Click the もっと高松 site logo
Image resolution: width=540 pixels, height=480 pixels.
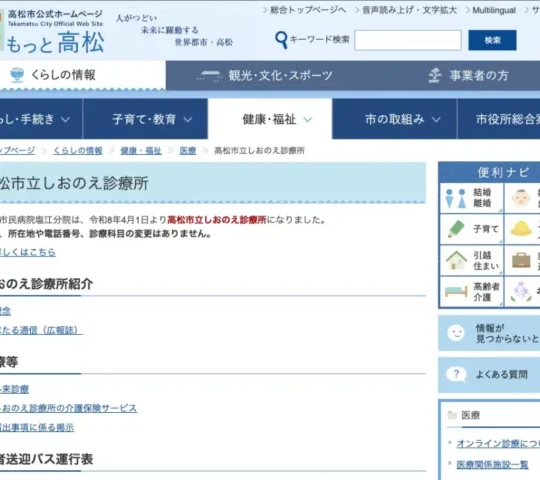tap(55, 43)
